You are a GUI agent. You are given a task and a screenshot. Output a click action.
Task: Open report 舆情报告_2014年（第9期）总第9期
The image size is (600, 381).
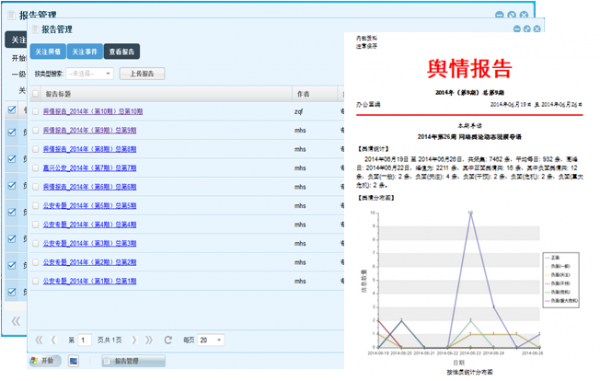pos(90,130)
